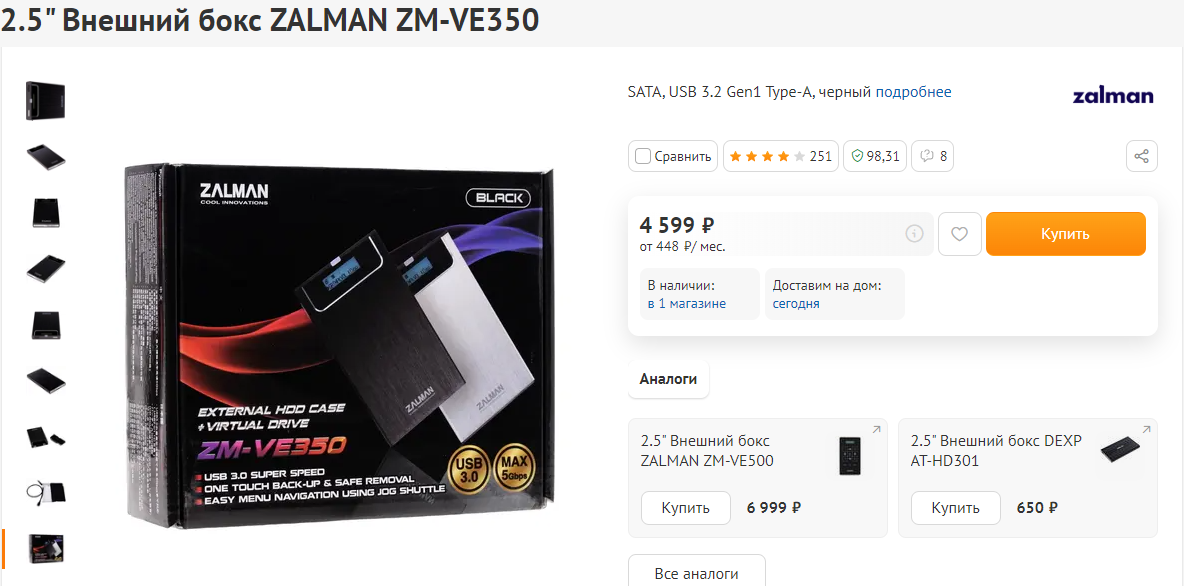Click the сегодня delivery link
The image size is (1184, 586).
[x=796, y=304]
